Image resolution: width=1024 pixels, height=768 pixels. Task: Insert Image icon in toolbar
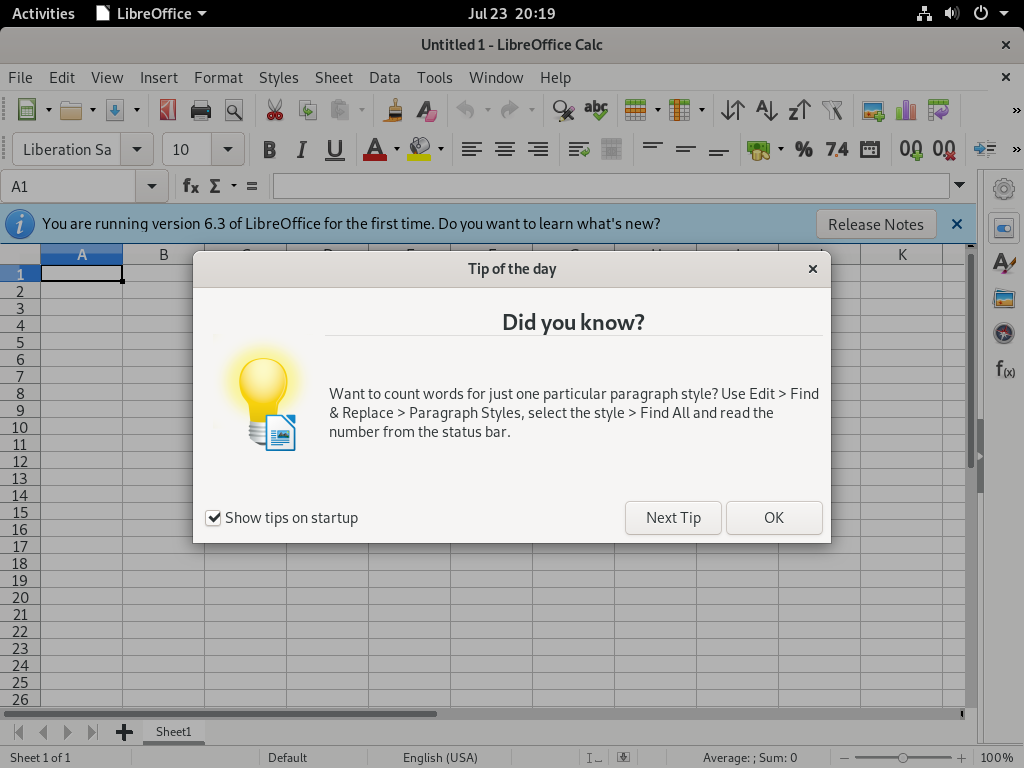coord(873,110)
